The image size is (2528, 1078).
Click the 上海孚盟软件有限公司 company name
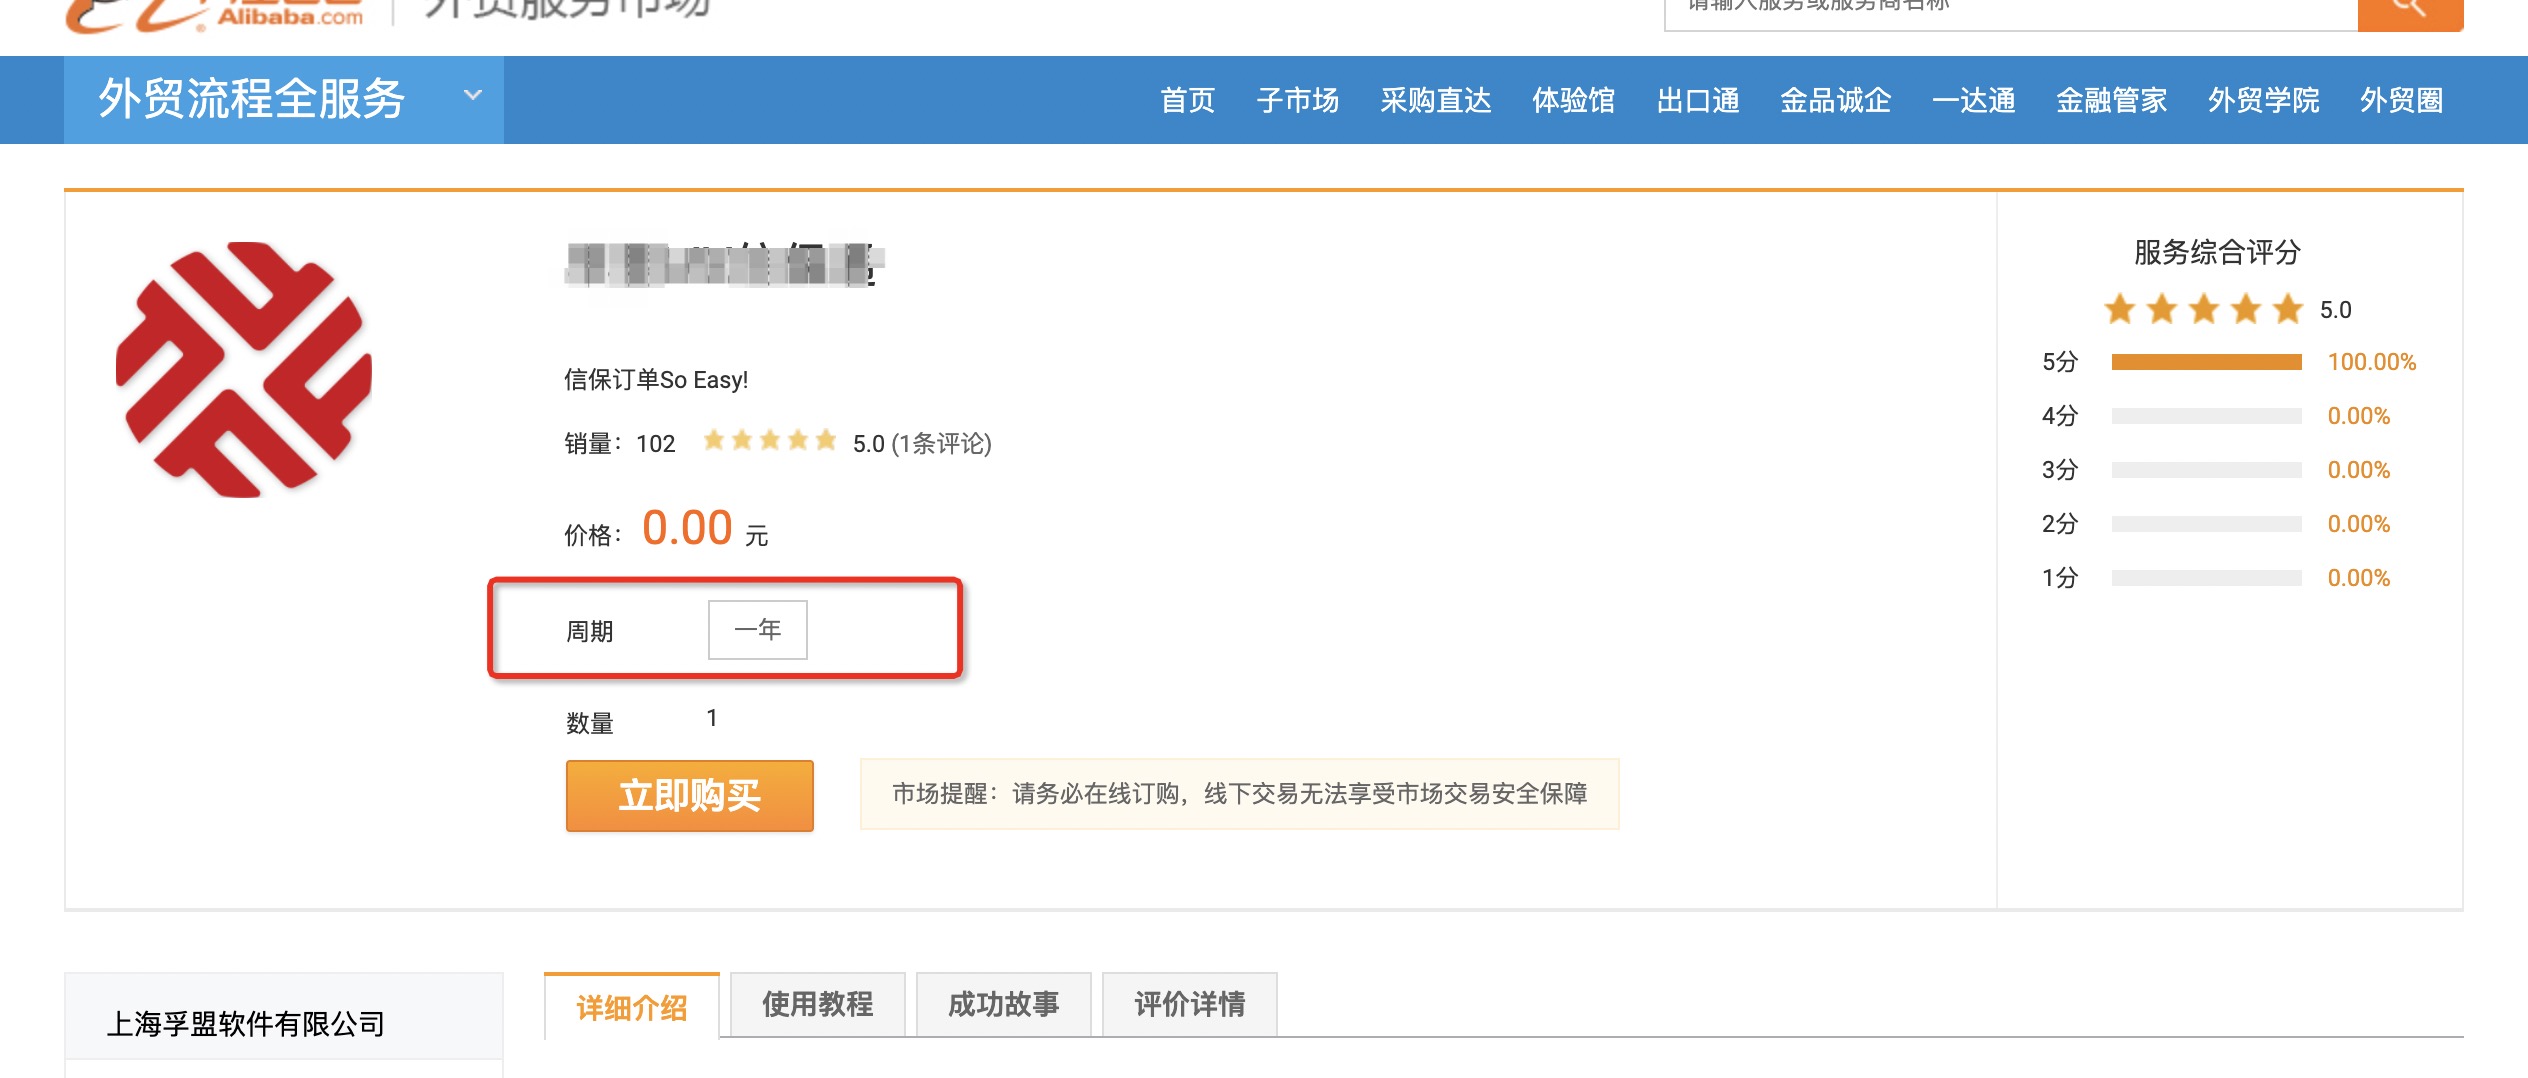click(246, 1024)
